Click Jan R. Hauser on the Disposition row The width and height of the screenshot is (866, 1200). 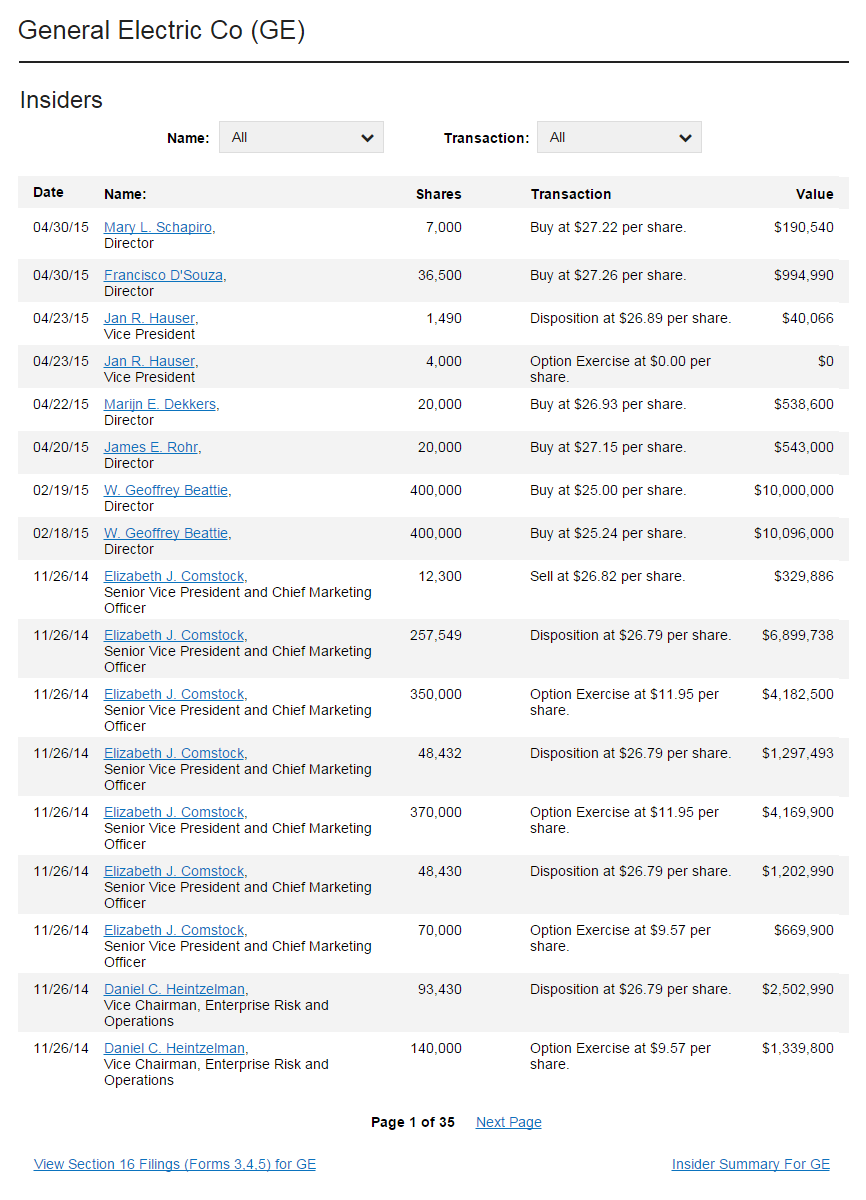coord(151,319)
